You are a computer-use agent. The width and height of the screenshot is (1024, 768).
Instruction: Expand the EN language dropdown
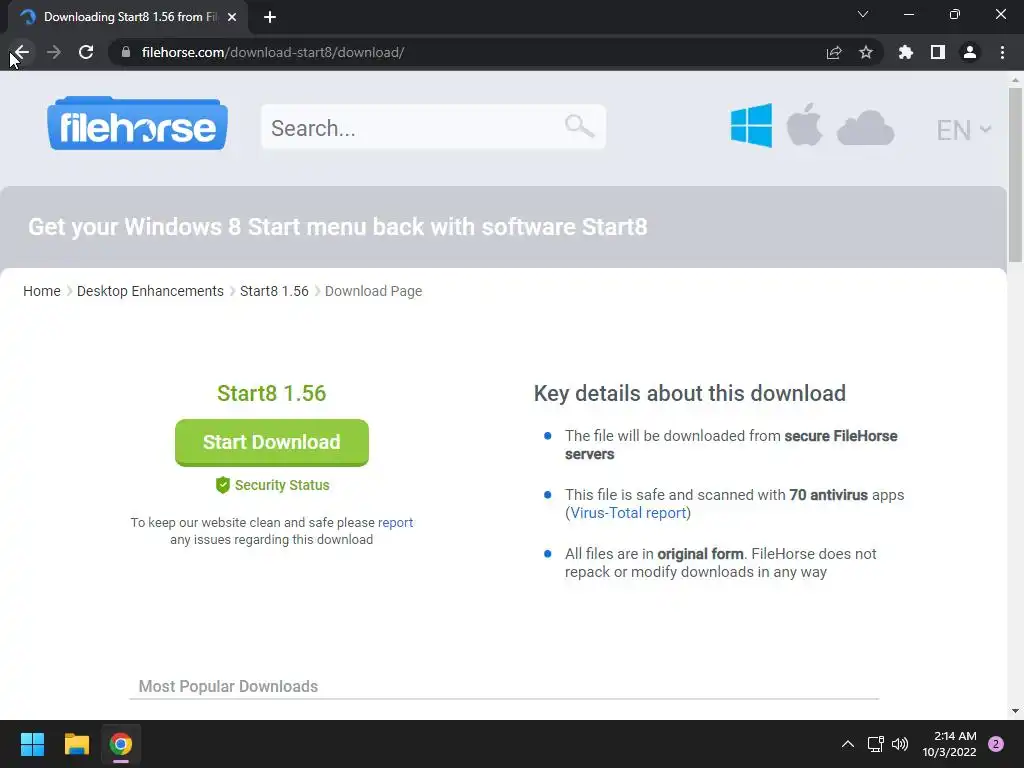[x=964, y=129]
